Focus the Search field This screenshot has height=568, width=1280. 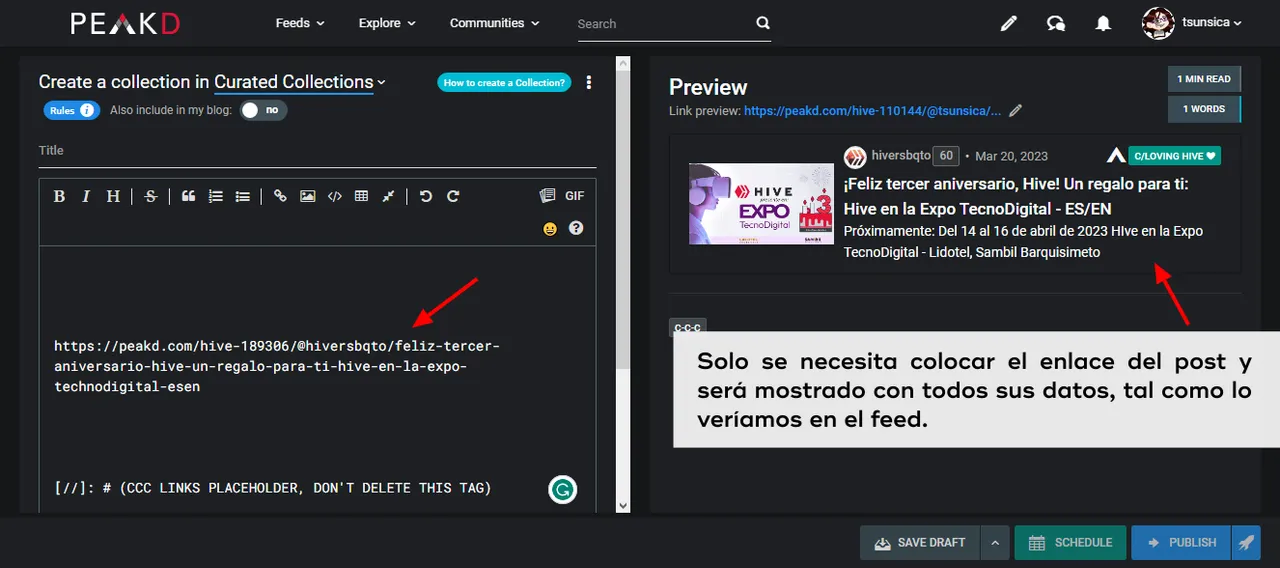663,23
